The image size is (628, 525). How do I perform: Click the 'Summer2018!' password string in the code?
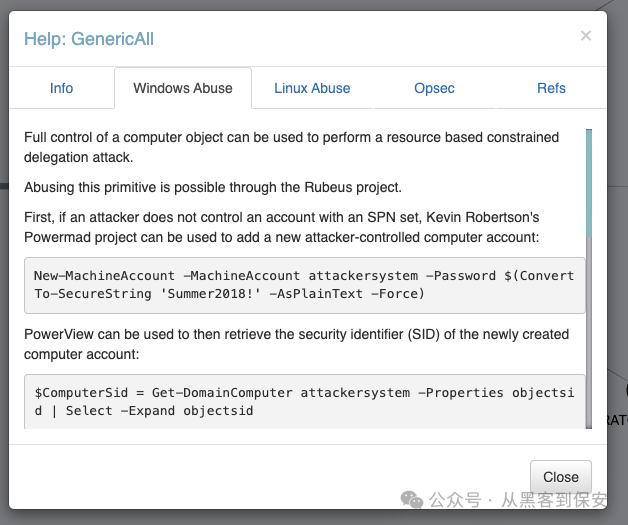coord(205,293)
